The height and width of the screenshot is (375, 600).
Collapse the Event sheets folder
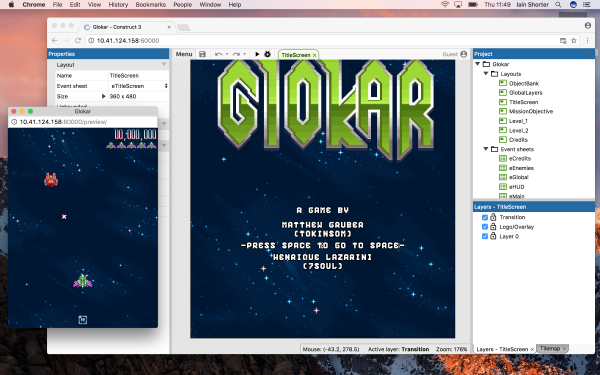[486, 149]
